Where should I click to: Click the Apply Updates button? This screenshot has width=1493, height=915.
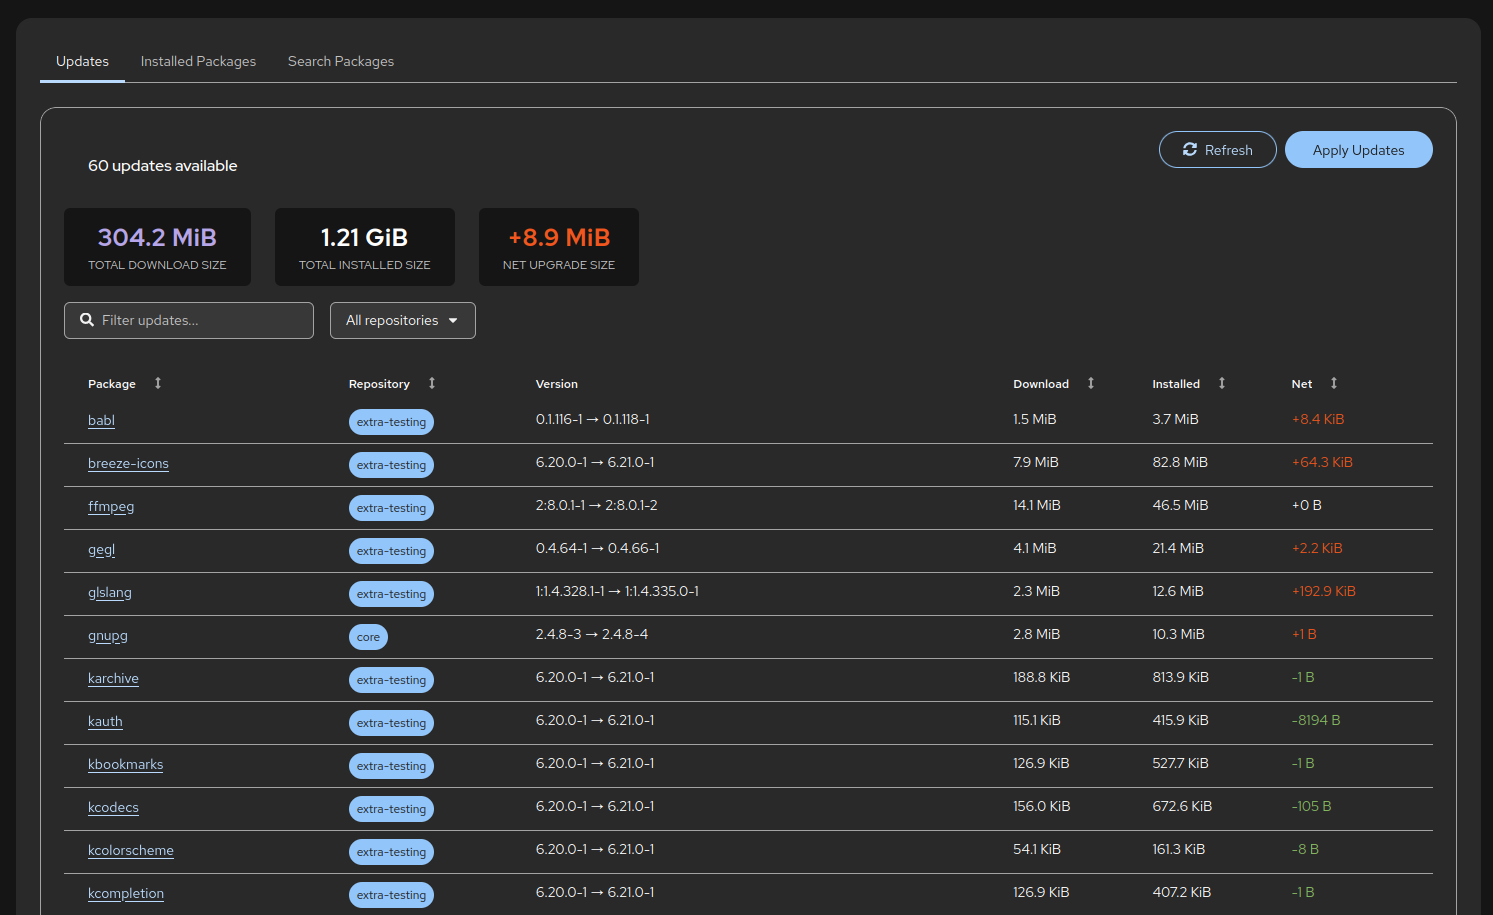1358,150
